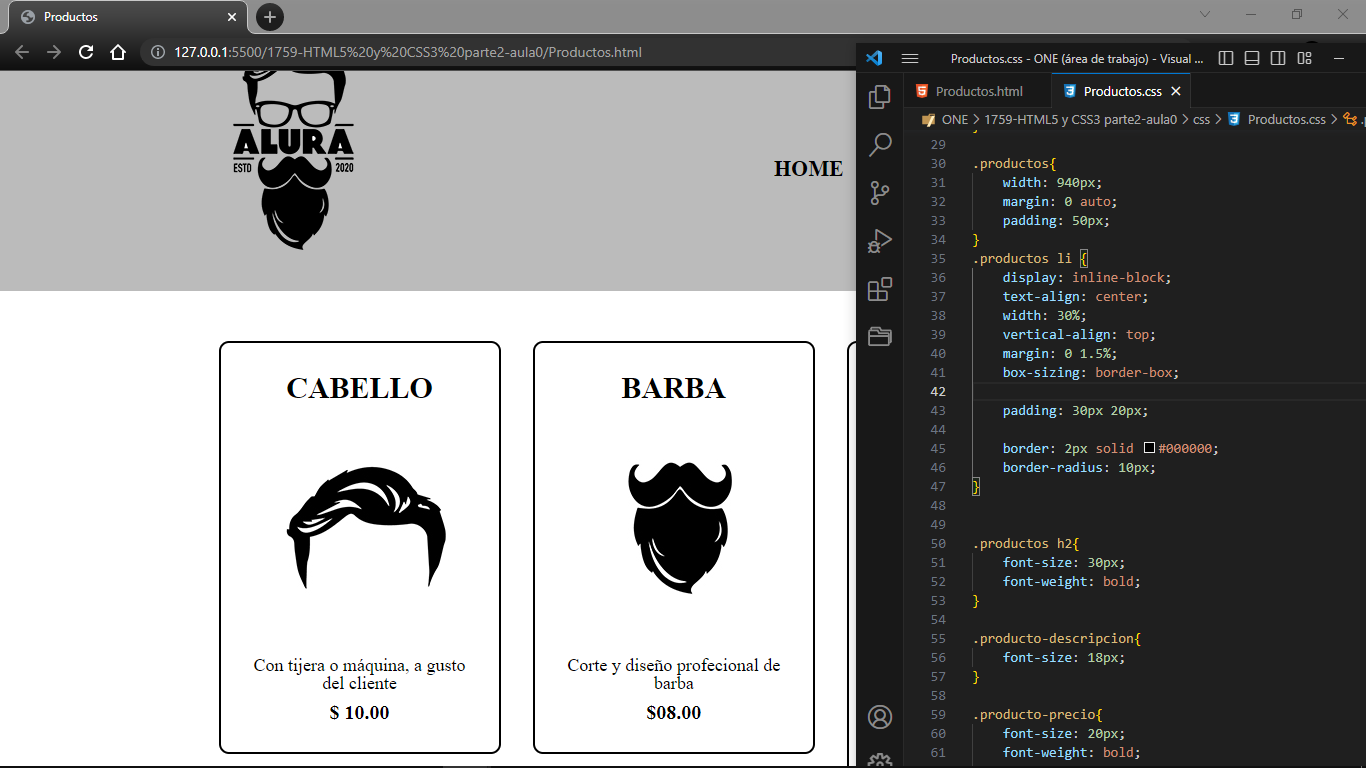Open a new browser tab
Viewport: 1366px width, 768px height.
pos(268,16)
